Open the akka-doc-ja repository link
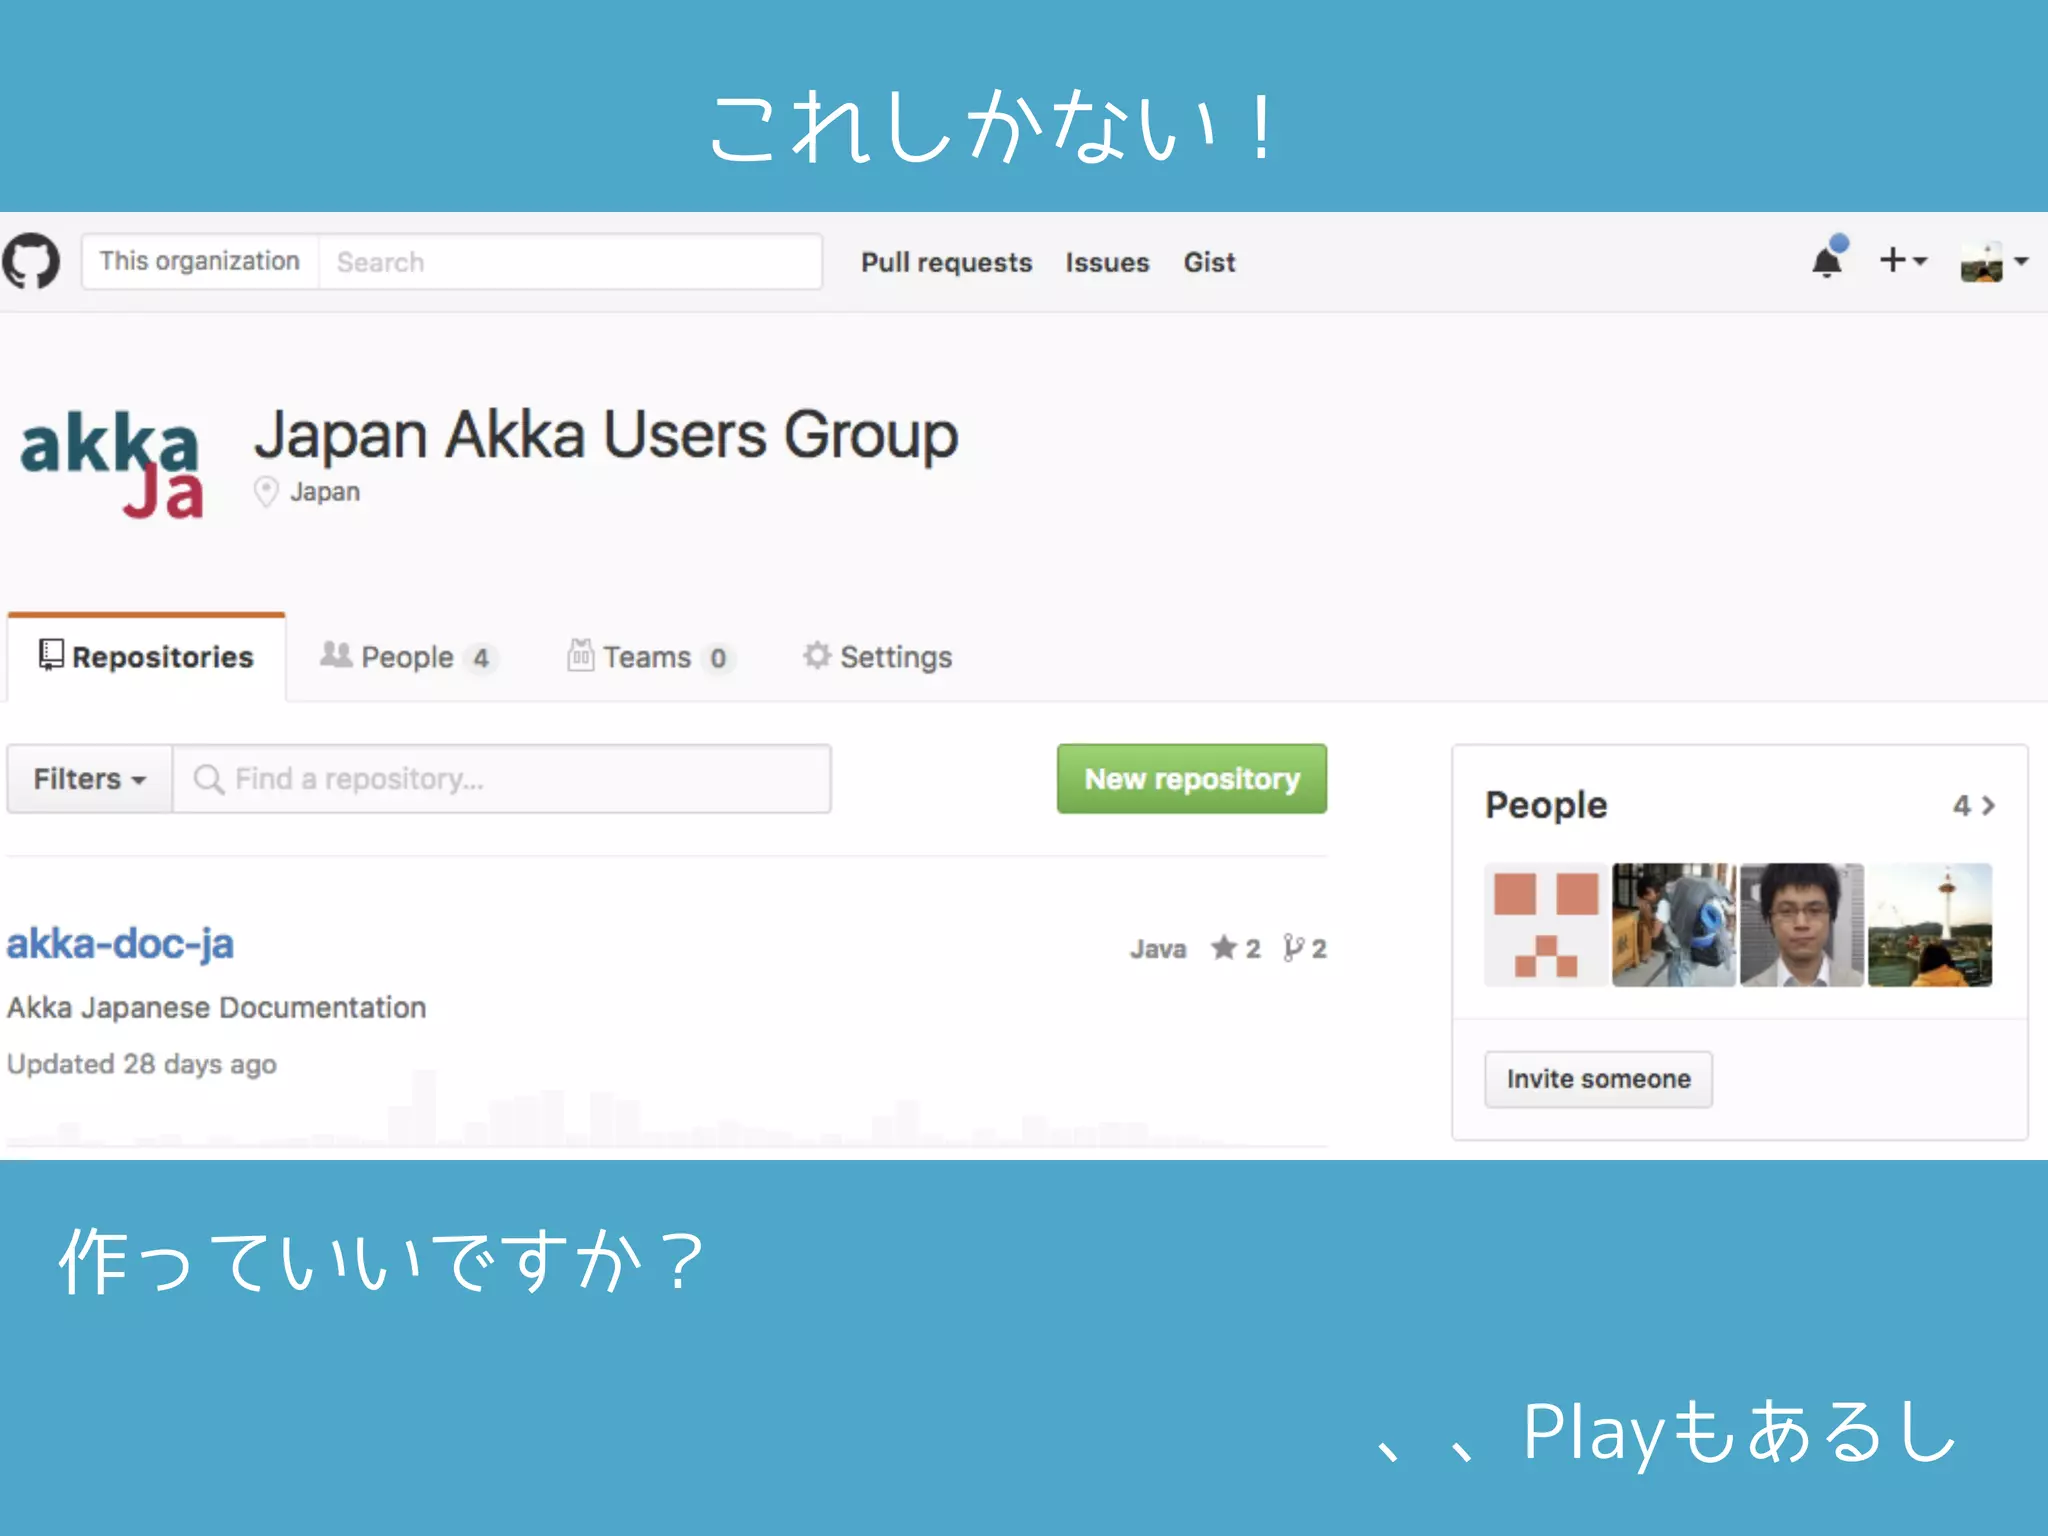Image resolution: width=2048 pixels, height=1536 pixels. pos(120,944)
